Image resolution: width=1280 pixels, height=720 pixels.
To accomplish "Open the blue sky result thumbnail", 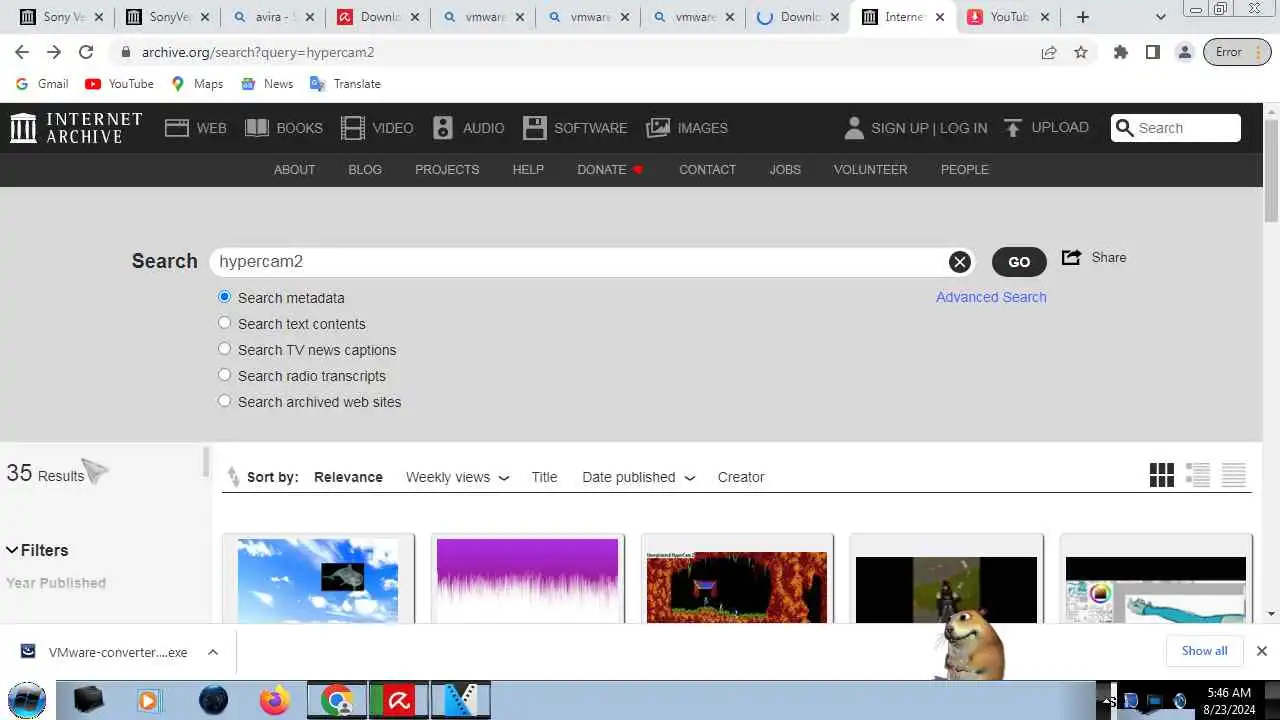I will point(318,580).
